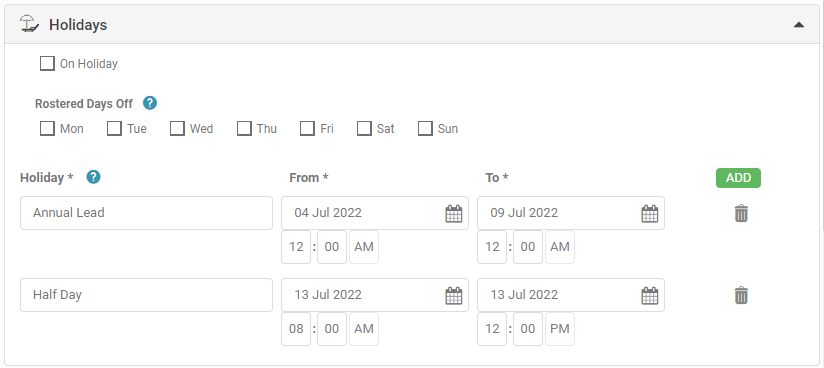Open calendar for 04 Jul 2022 From date
Screen dimensions: 824x368
(x=454, y=213)
